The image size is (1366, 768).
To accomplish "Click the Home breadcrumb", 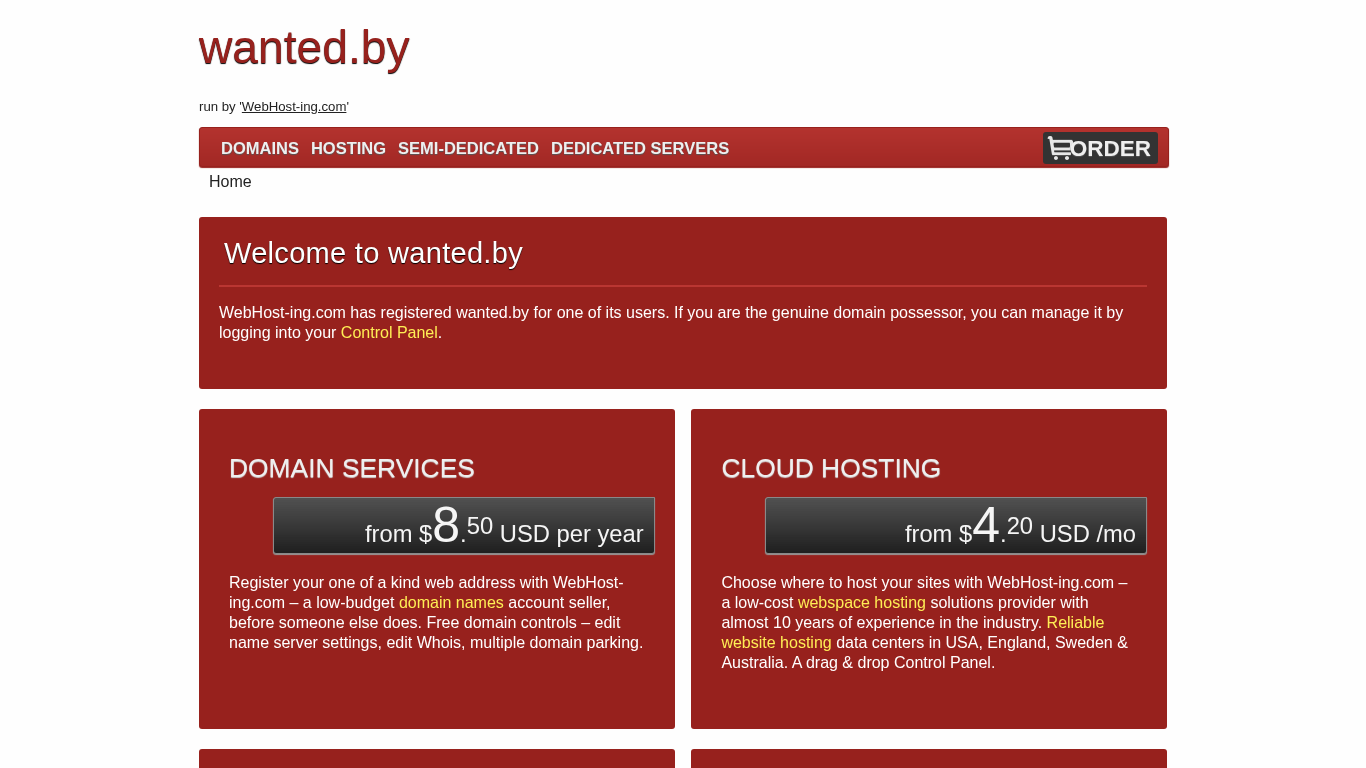I will click(x=230, y=182).
